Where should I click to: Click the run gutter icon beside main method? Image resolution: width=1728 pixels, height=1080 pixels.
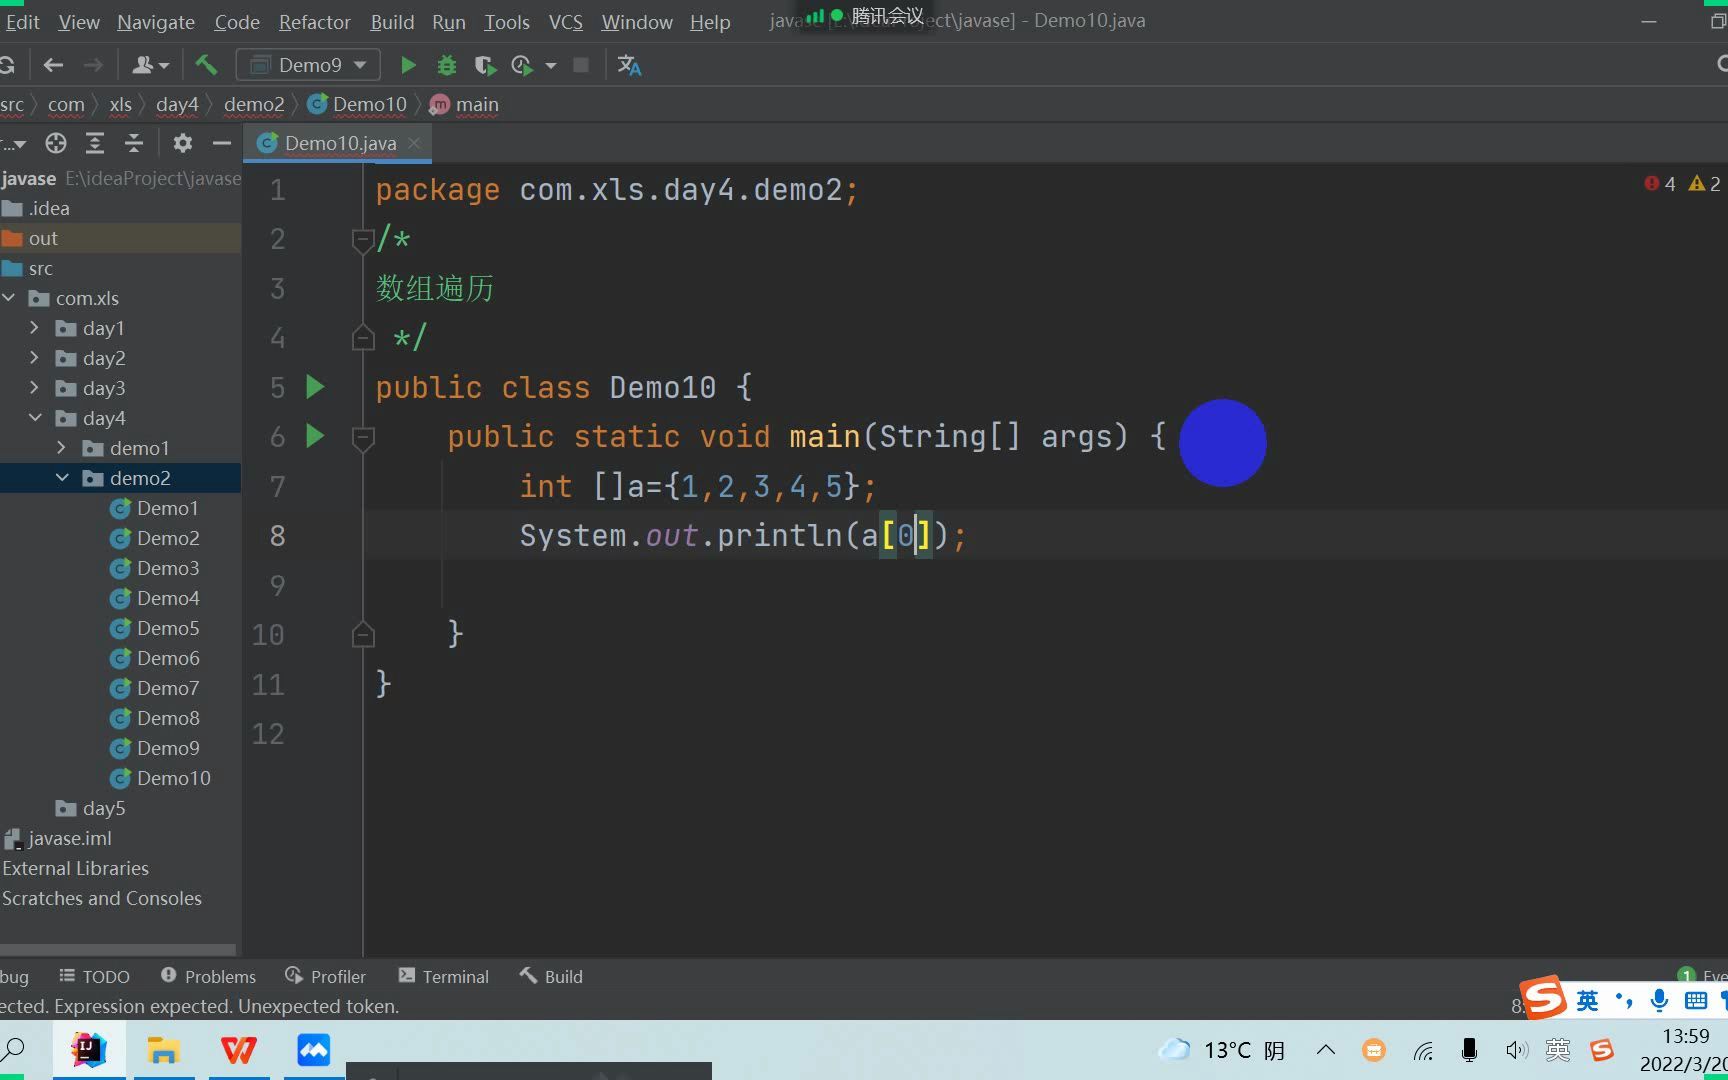click(315, 436)
